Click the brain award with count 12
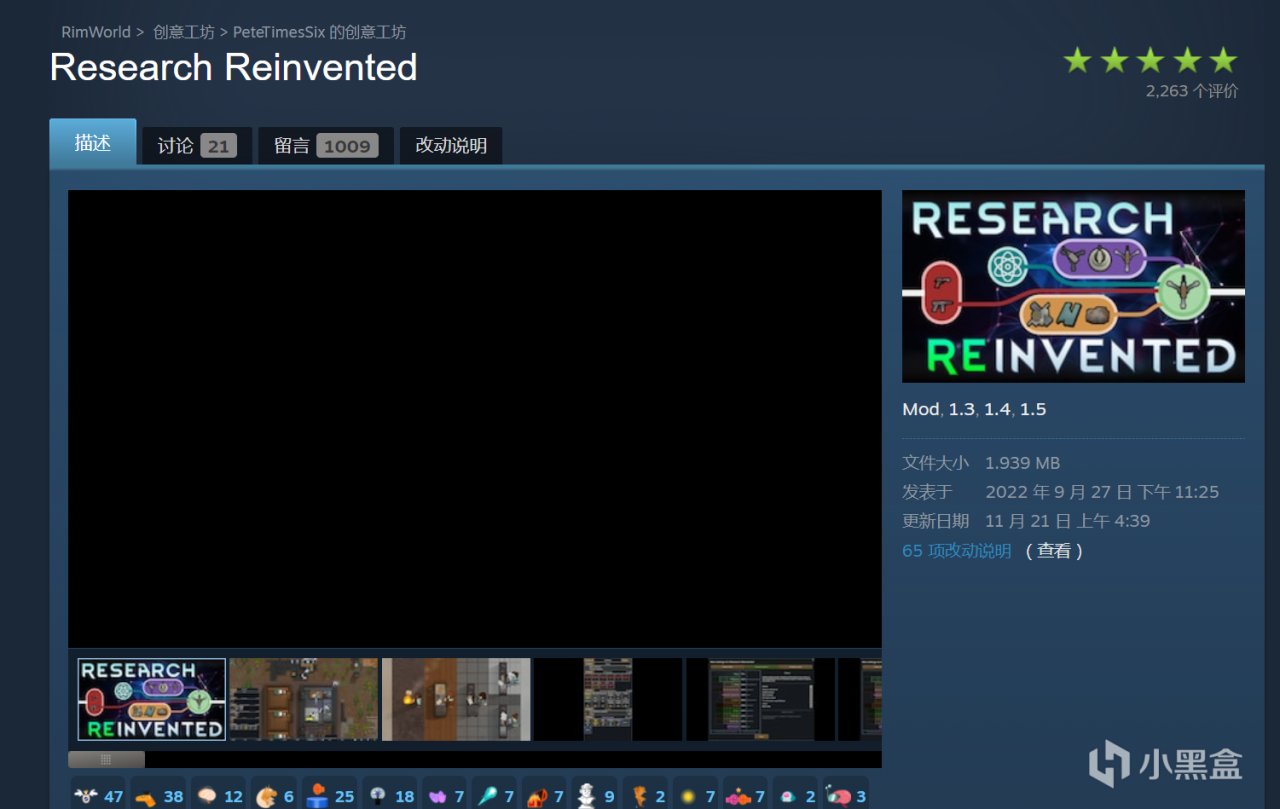1280x809 pixels. (x=218, y=794)
